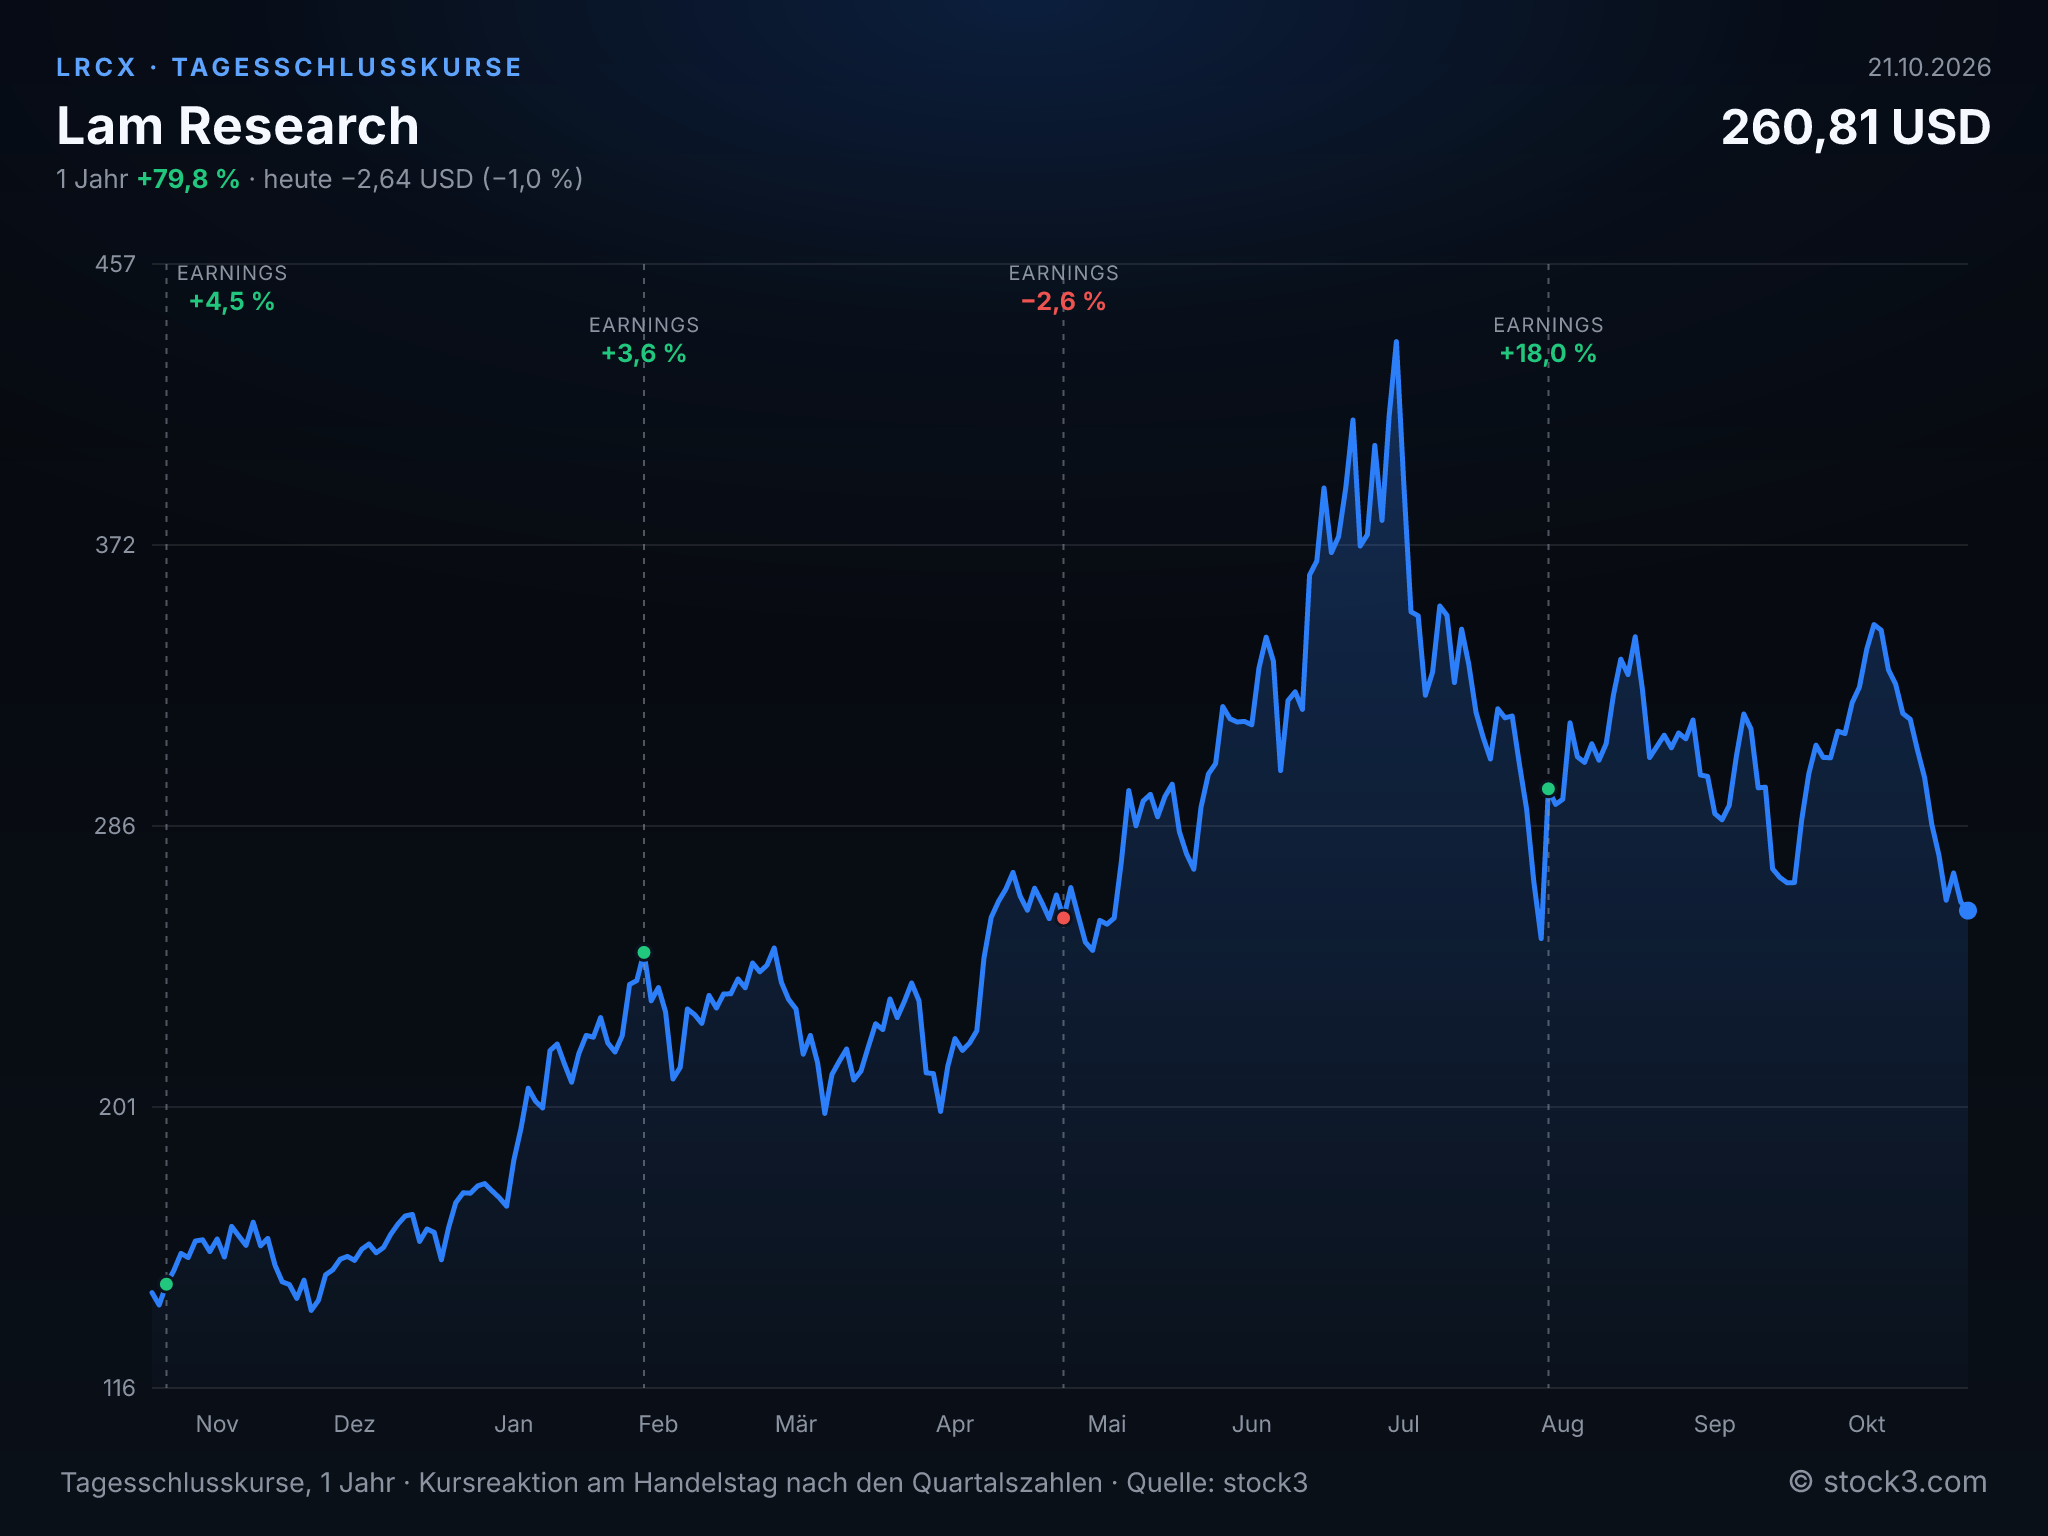The width and height of the screenshot is (2048, 1536).
Task: Click the Okt x-axis label
Action: click(x=1866, y=1424)
